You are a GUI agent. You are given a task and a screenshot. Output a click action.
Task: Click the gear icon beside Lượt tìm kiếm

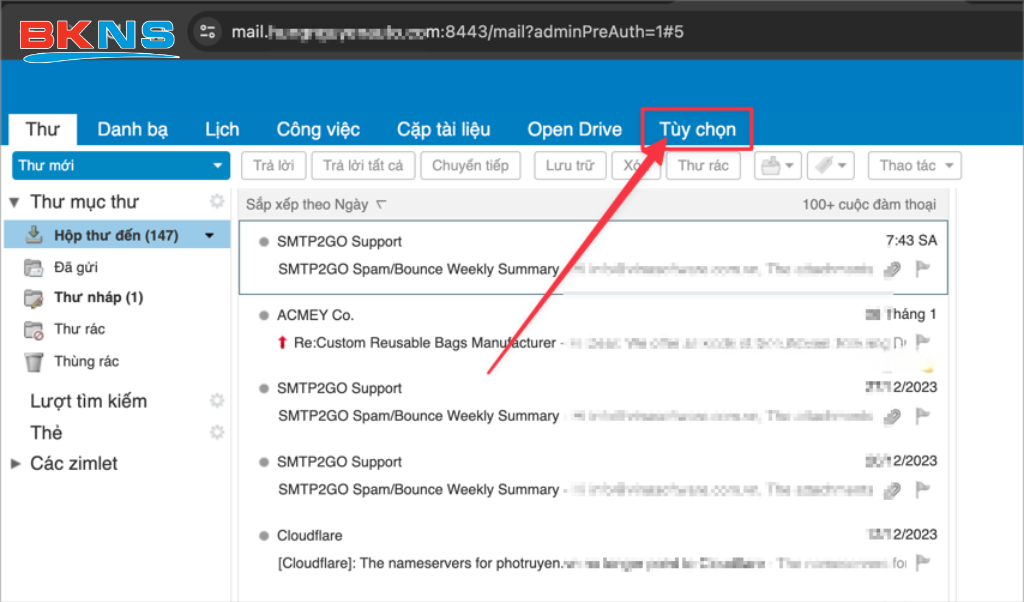click(x=216, y=401)
